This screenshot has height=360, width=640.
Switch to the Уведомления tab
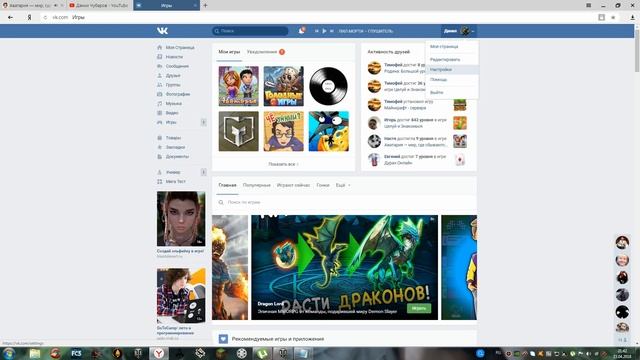262,52
